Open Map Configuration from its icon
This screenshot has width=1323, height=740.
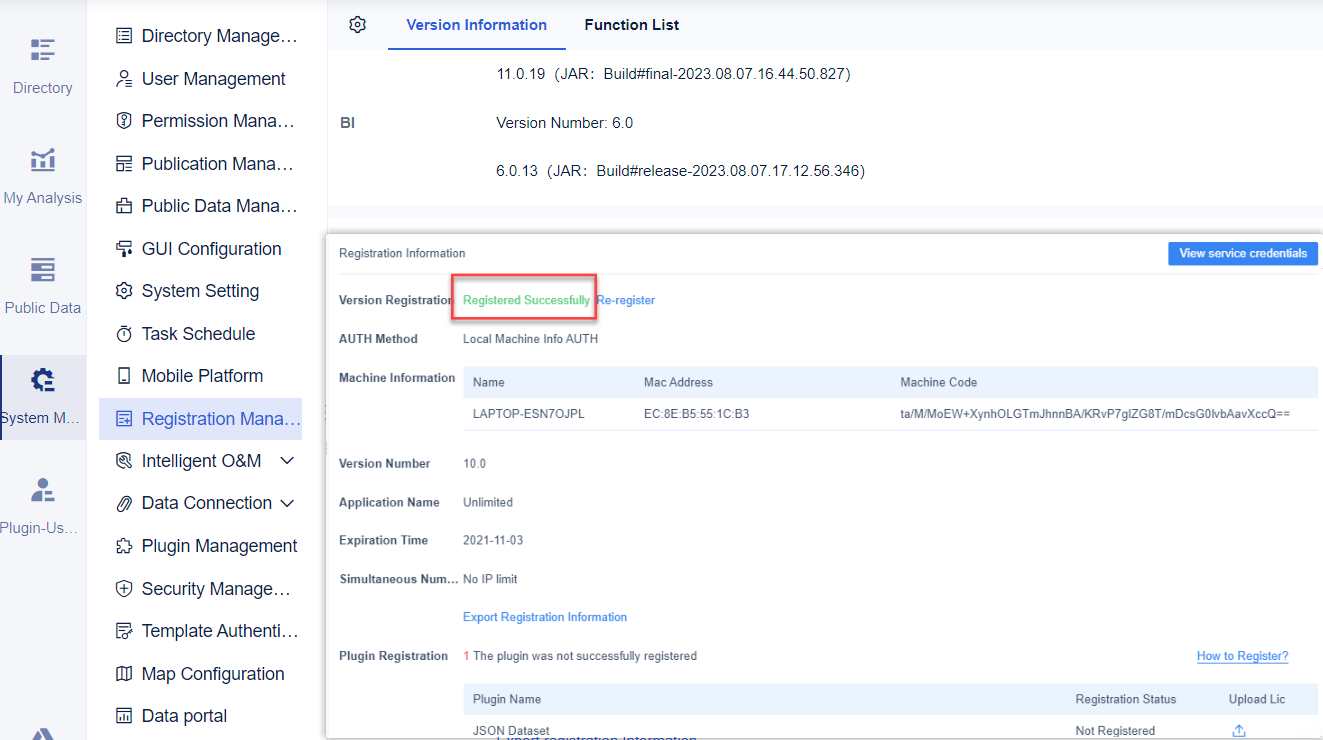point(124,673)
